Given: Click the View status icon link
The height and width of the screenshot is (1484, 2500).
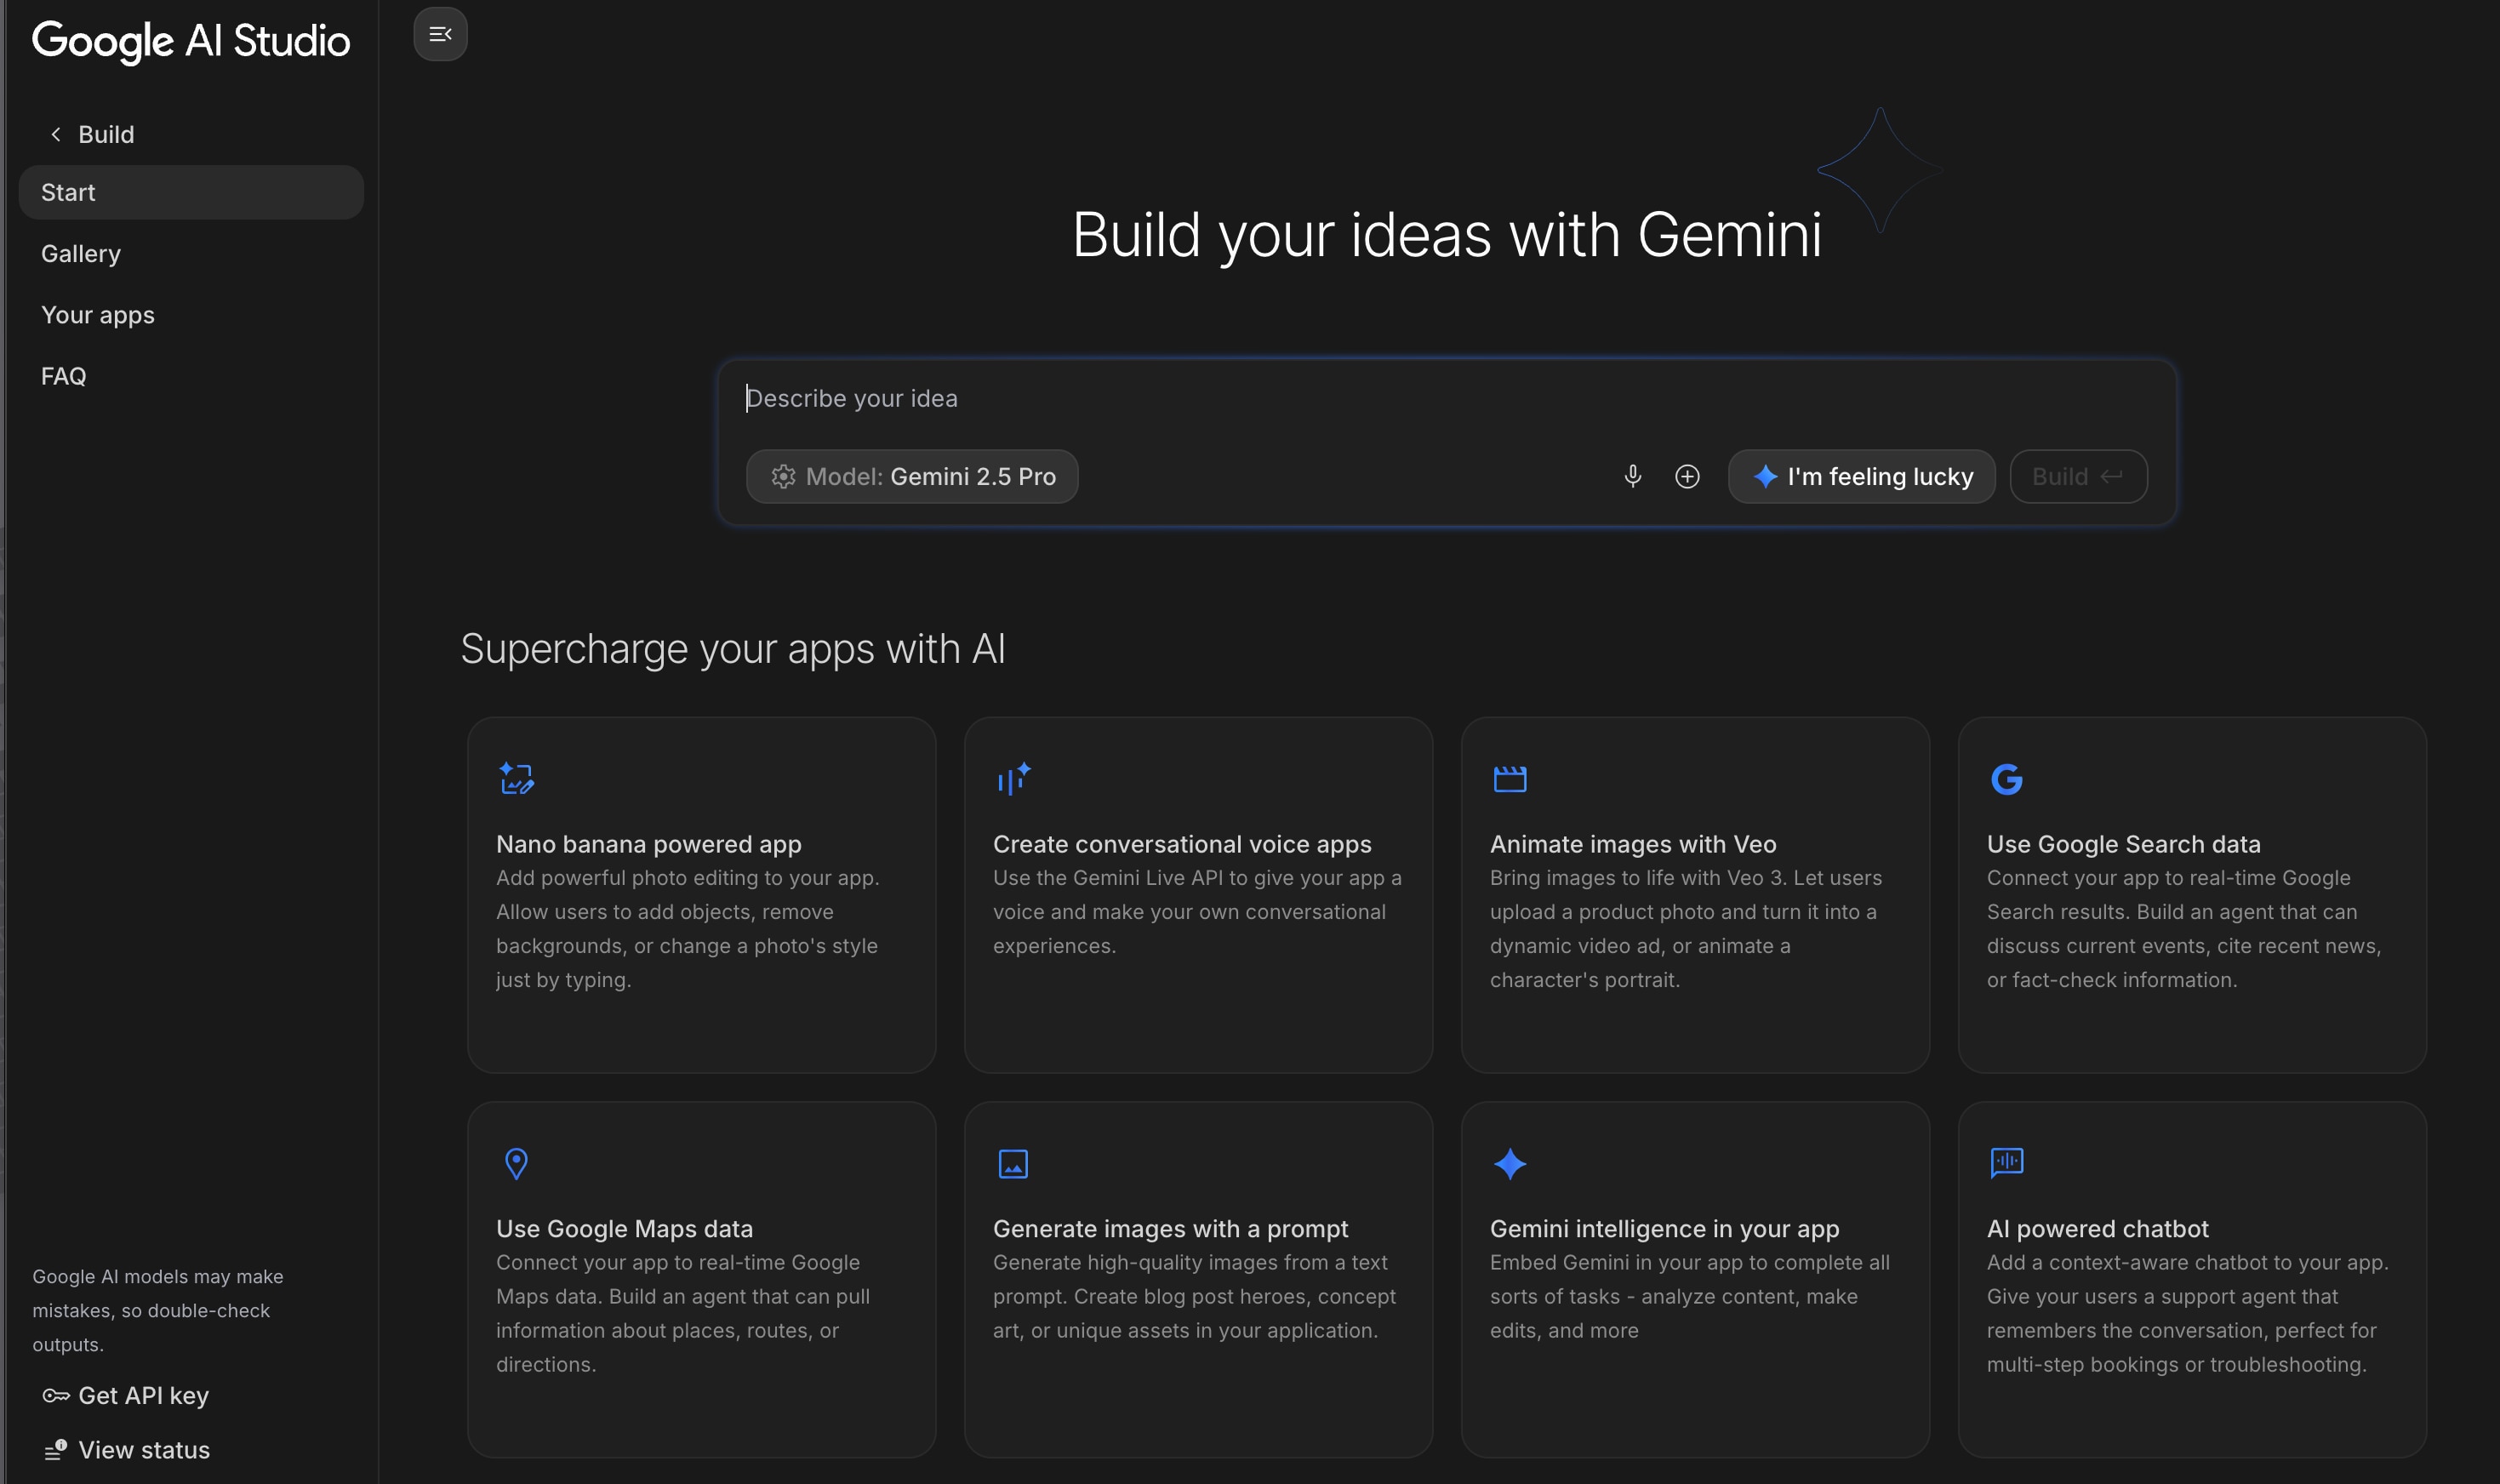Looking at the screenshot, I should tap(56, 1450).
